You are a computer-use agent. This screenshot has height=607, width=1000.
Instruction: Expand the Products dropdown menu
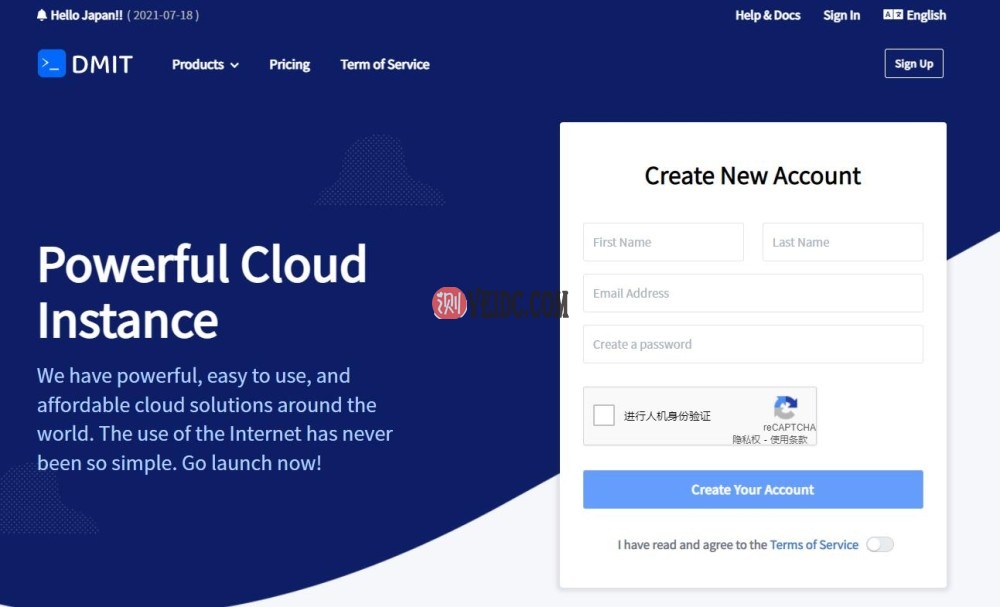(x=198, y=64)
